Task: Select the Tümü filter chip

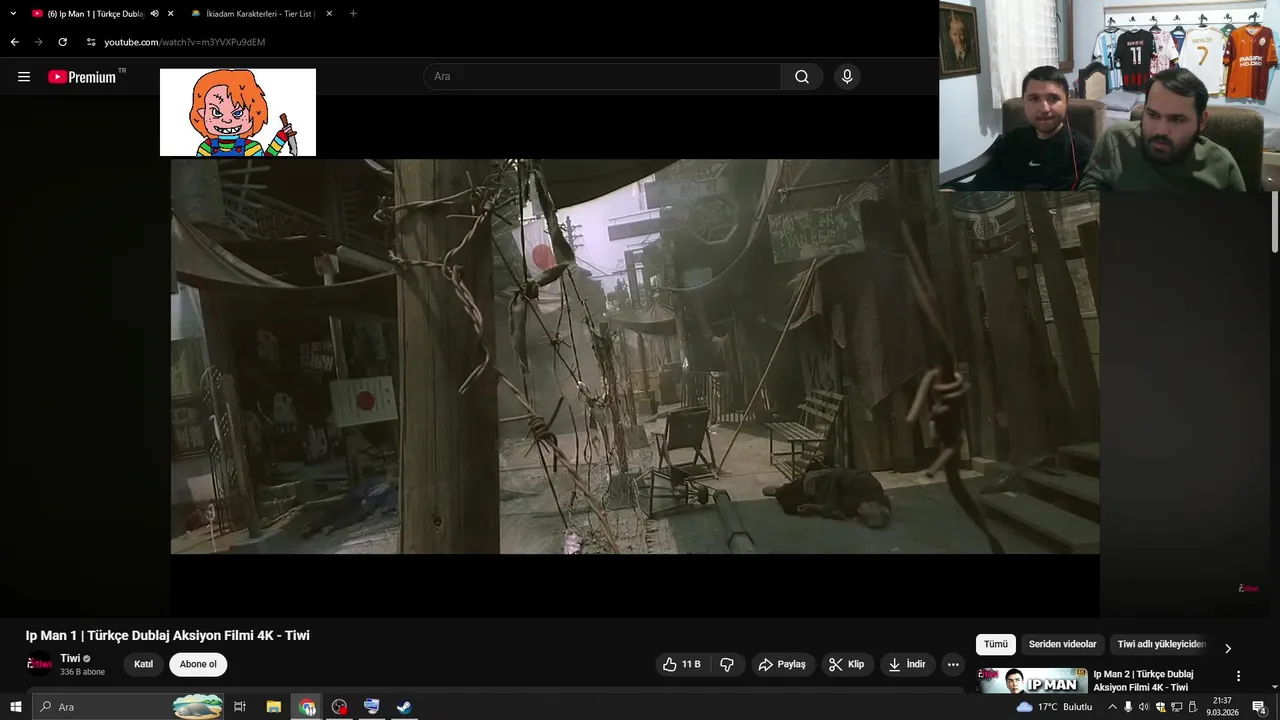Action: point(996,645)
